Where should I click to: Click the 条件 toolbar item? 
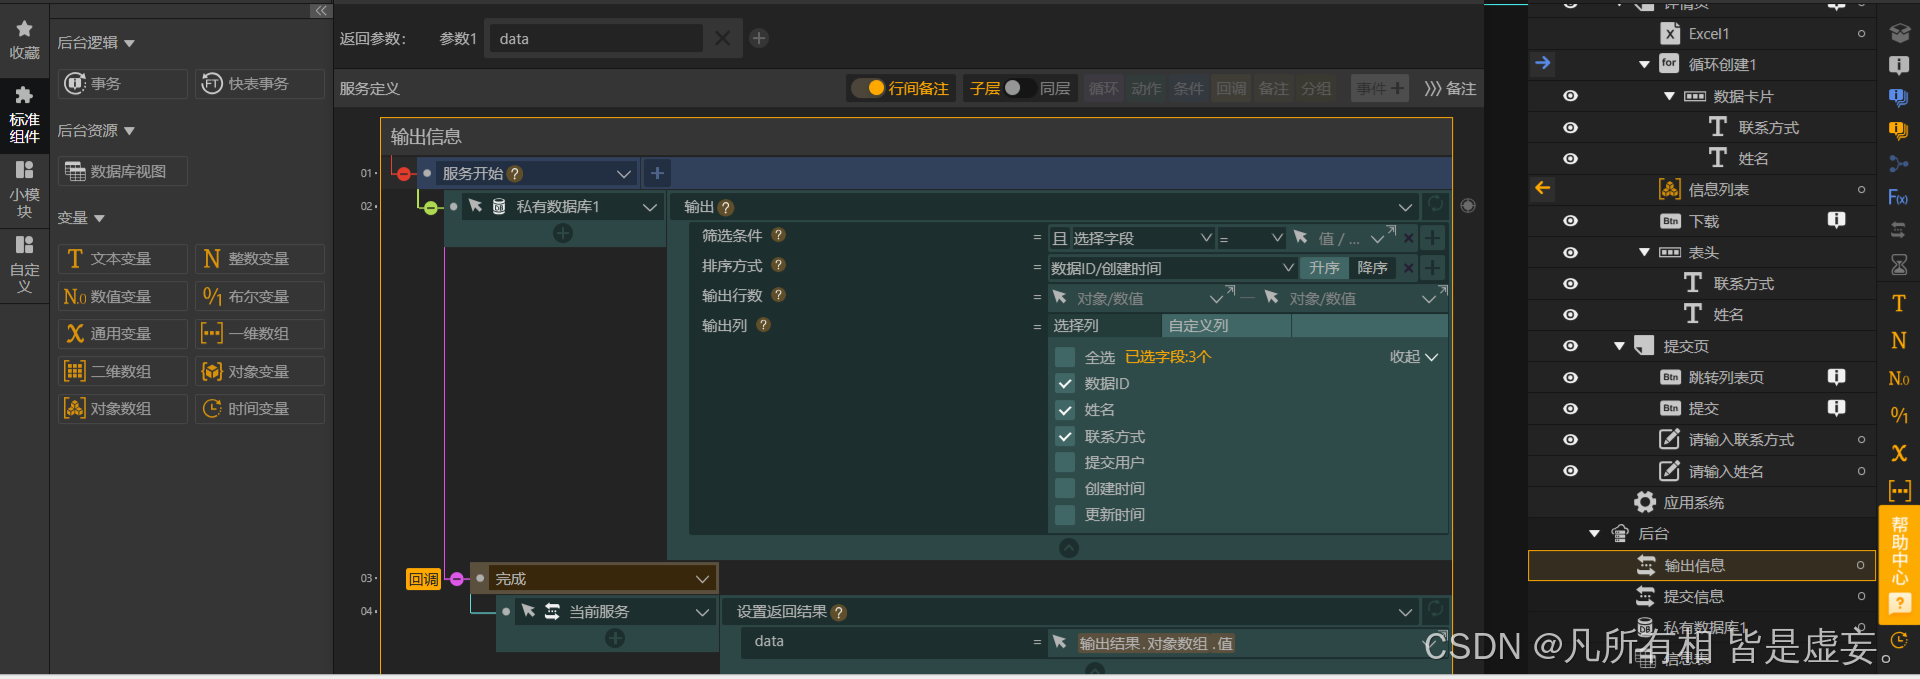pyautogui.click(x=1188, y=89)
